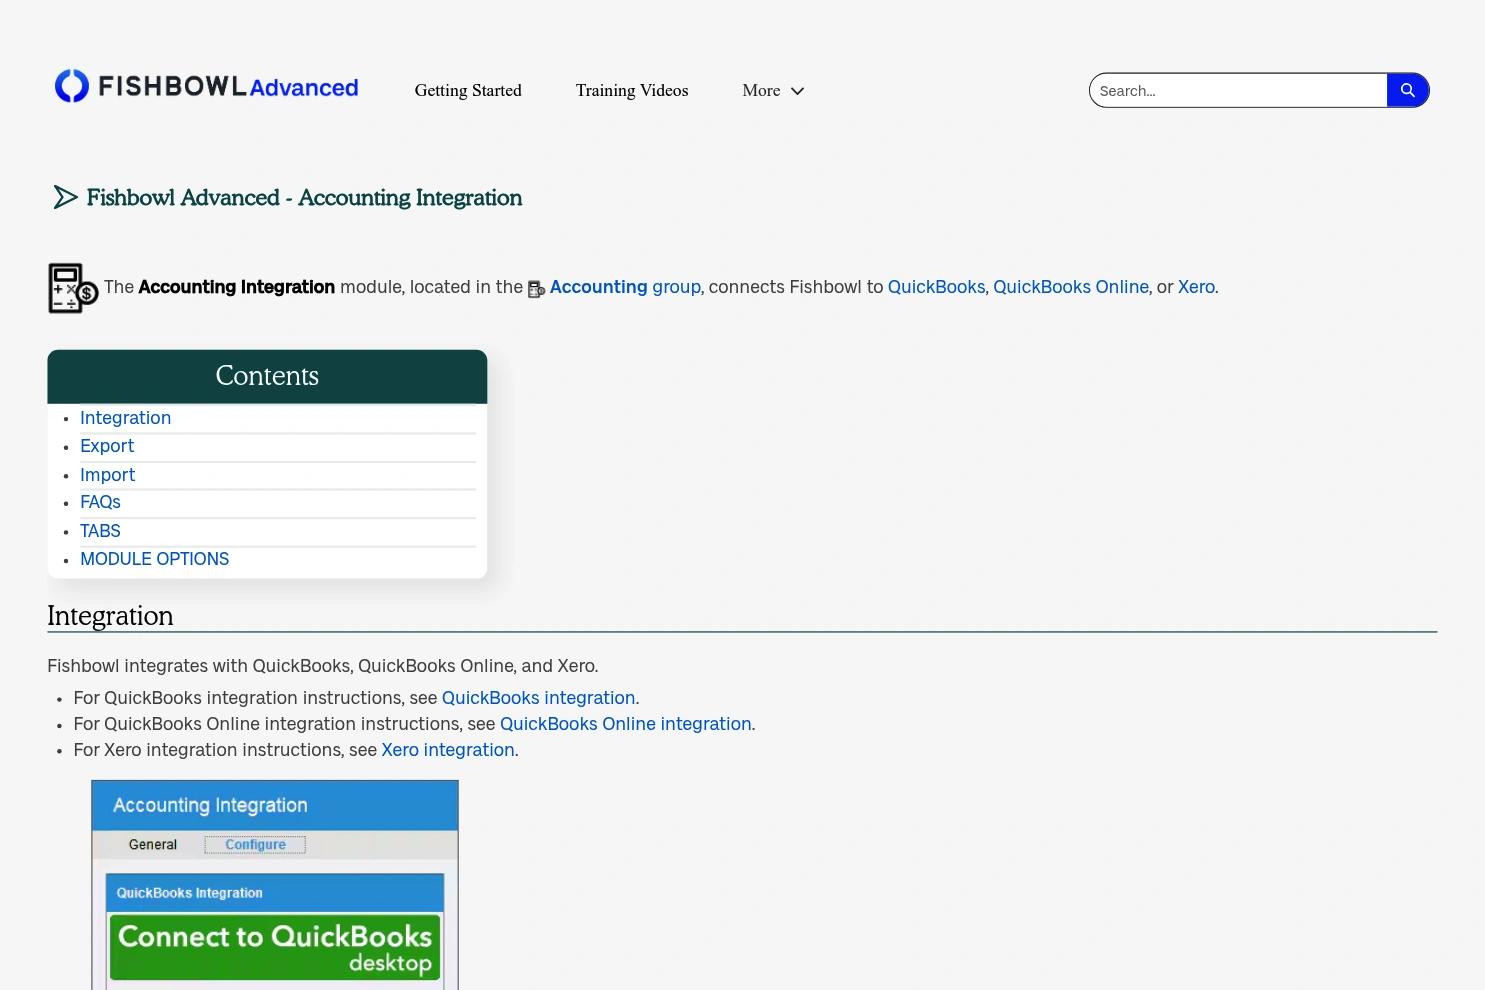Open the QuickBooks Online link in the intro

point(1070,287)
